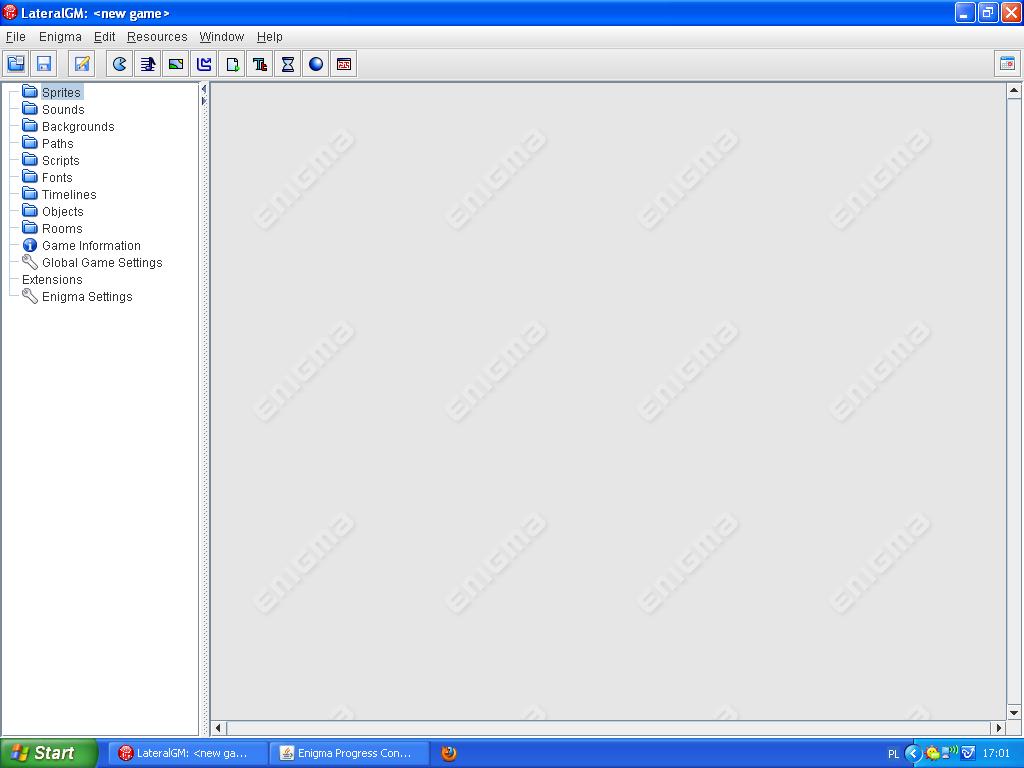Click the Create Room maze icon
The width and height of the screenshot is (1024, 768).
coord(344,64)
